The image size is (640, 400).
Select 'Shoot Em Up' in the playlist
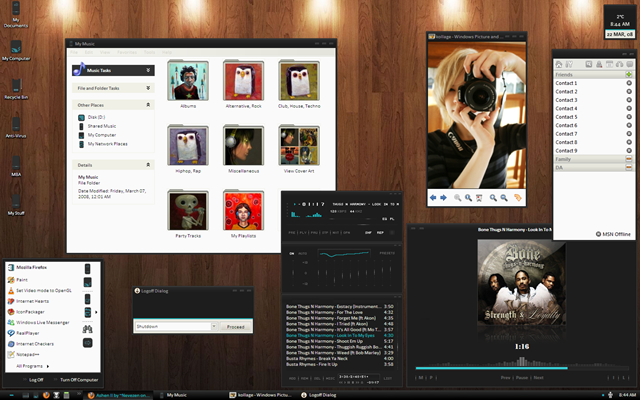[320, 339]
